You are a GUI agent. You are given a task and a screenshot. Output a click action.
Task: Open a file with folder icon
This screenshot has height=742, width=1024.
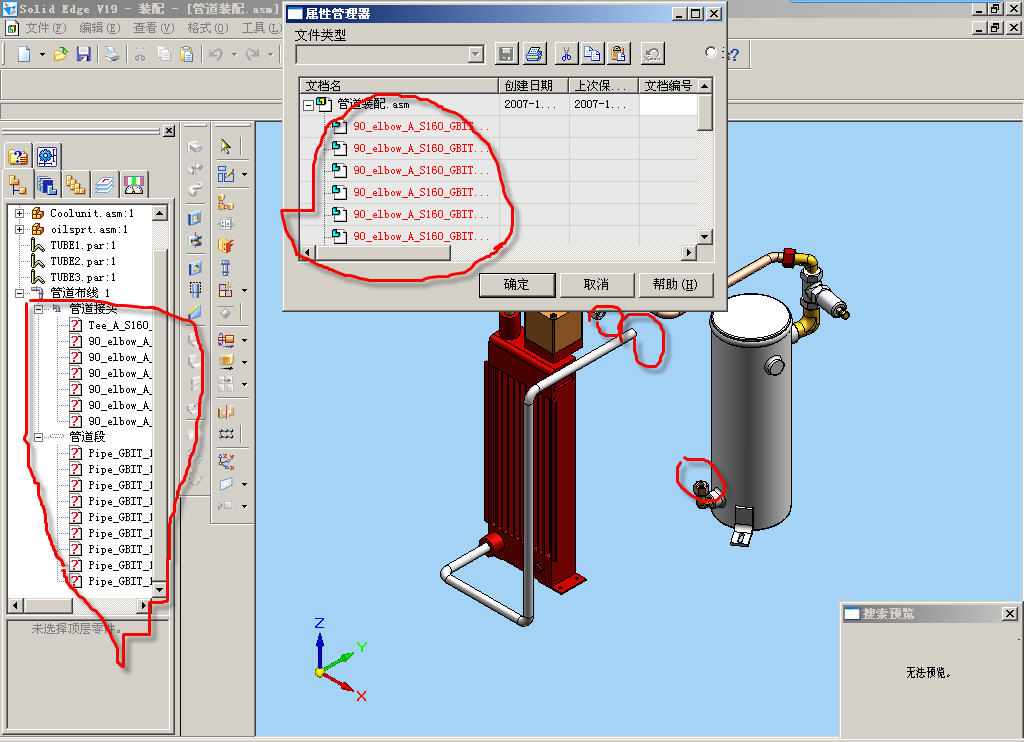[x=61, y=54]
